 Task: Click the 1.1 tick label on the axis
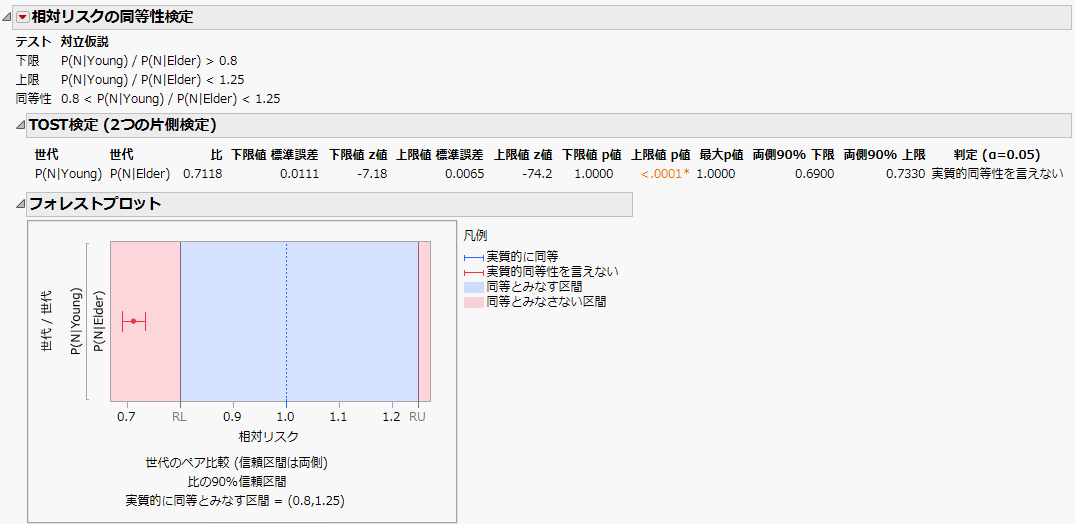tap(339, 416)
